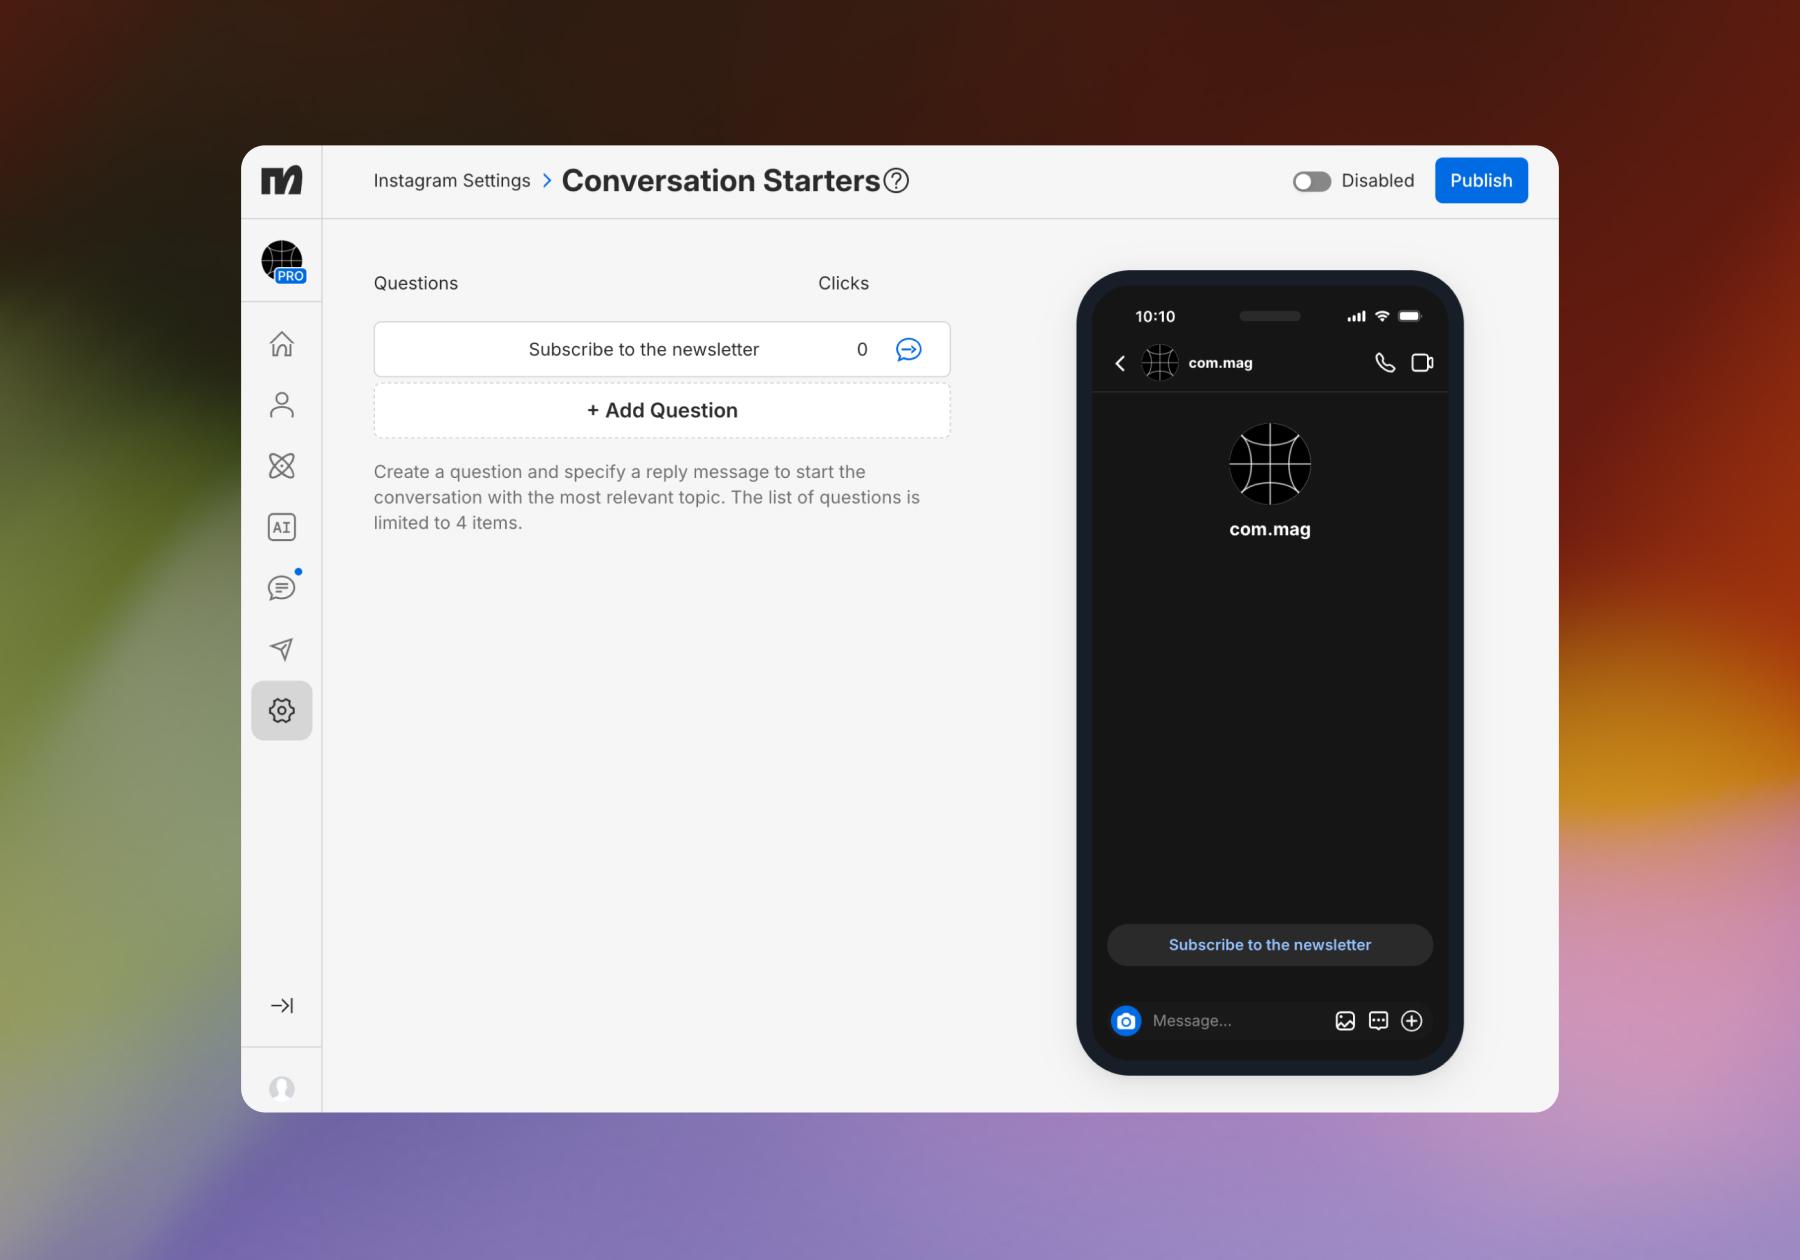Open Subscribe to the newsletter question row
The image size is (1800, 1260).
662,349
